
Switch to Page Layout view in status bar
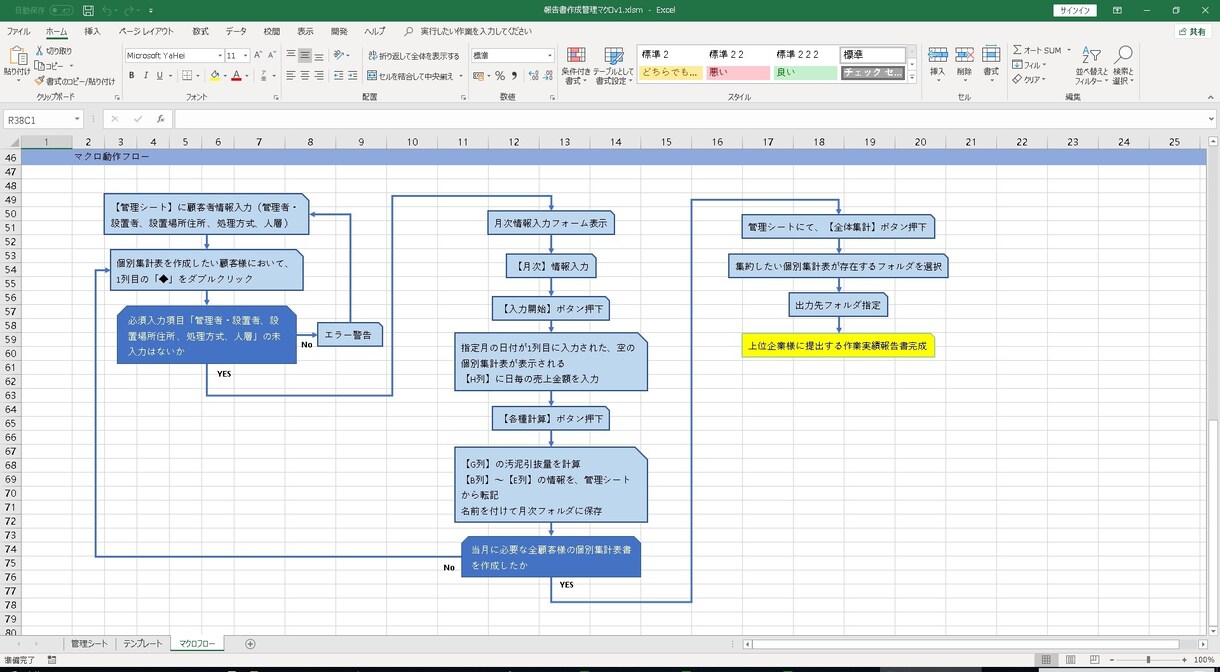coord(1071,660)
